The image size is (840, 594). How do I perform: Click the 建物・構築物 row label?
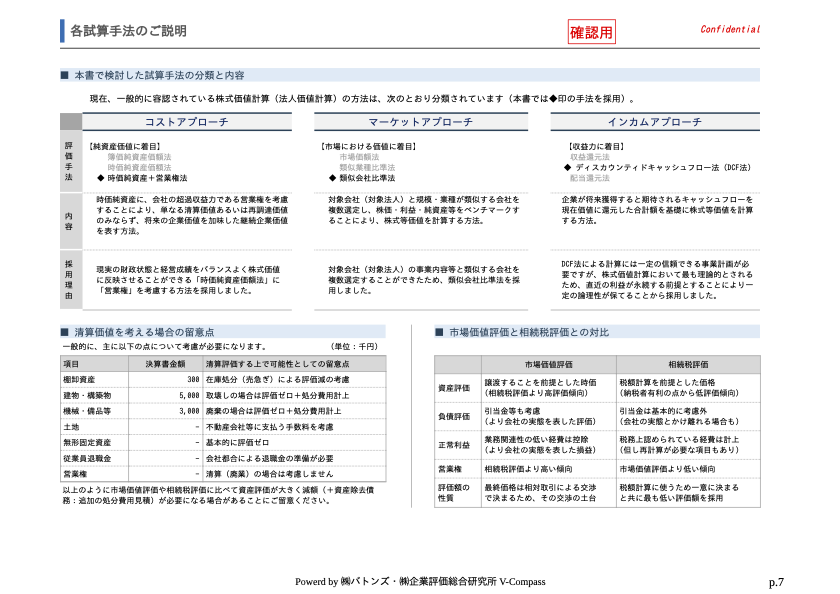tap(87, 395)
